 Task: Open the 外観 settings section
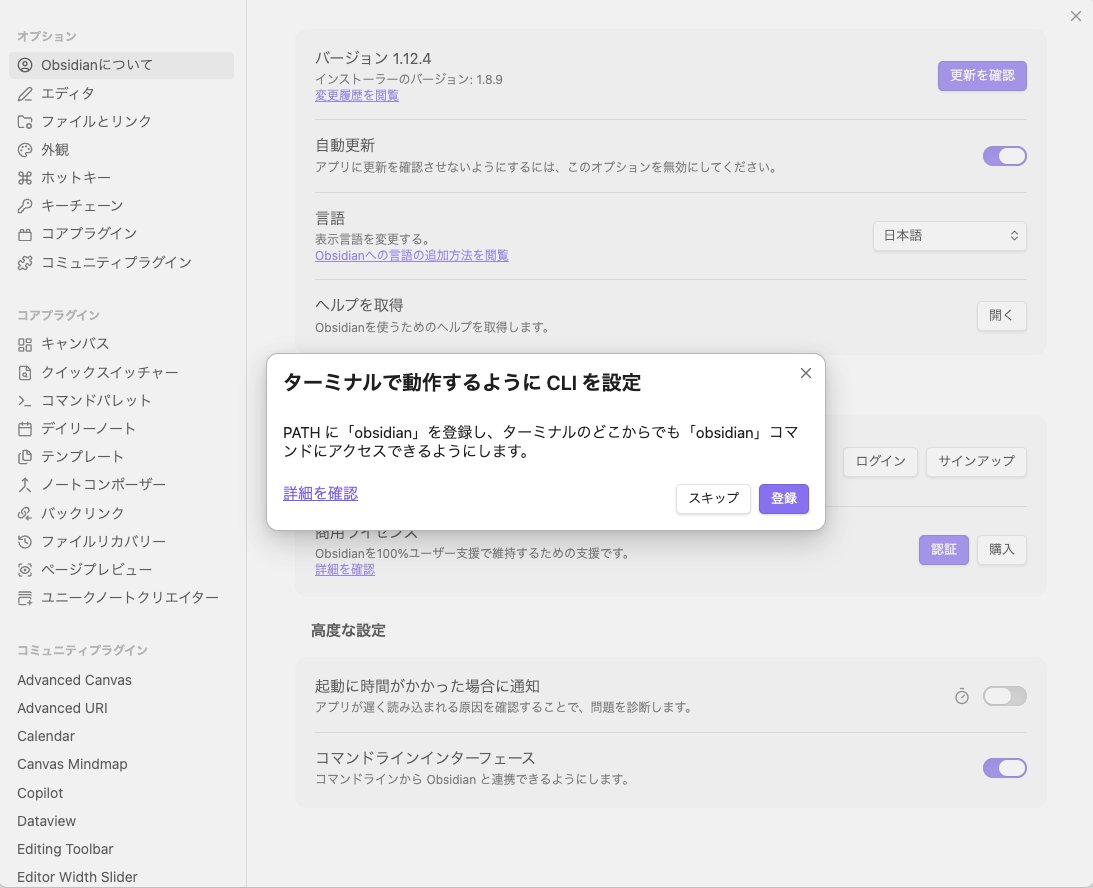click(55, 149)
